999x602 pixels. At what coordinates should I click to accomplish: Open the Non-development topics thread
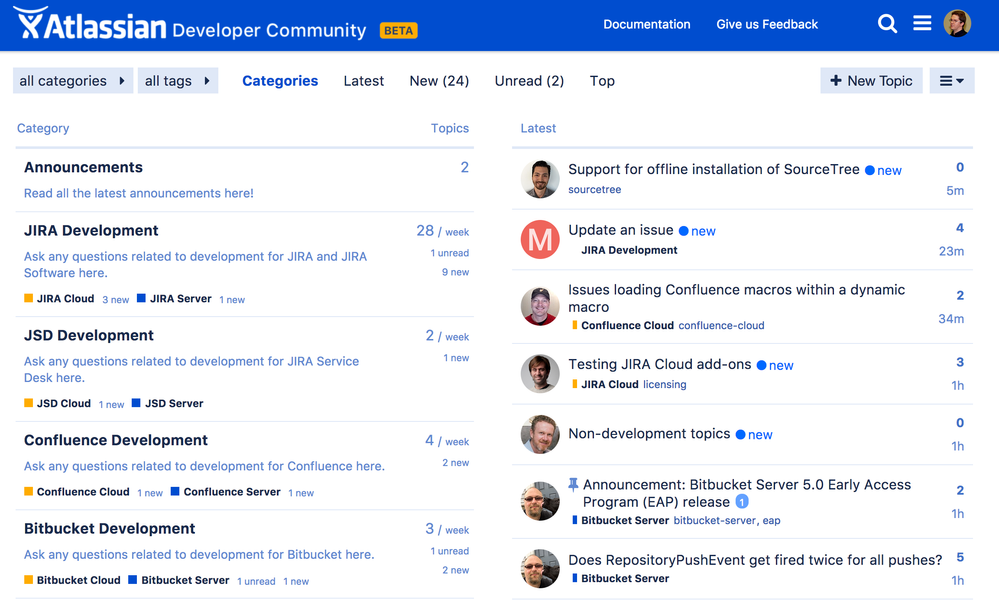[x=649, y=434]
